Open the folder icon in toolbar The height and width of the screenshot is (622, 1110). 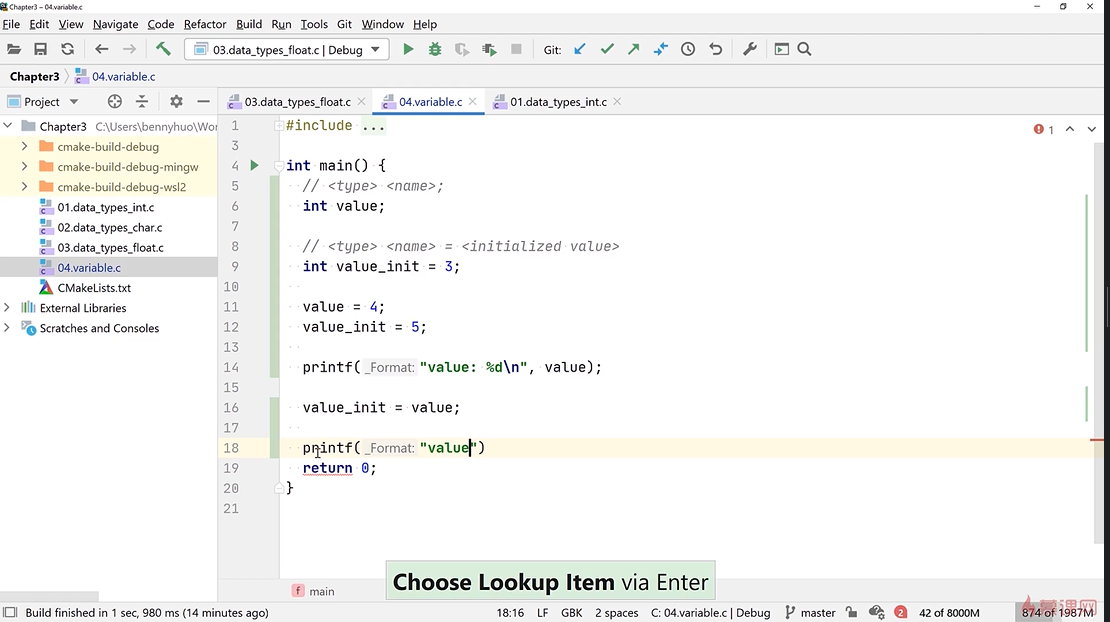13,50
